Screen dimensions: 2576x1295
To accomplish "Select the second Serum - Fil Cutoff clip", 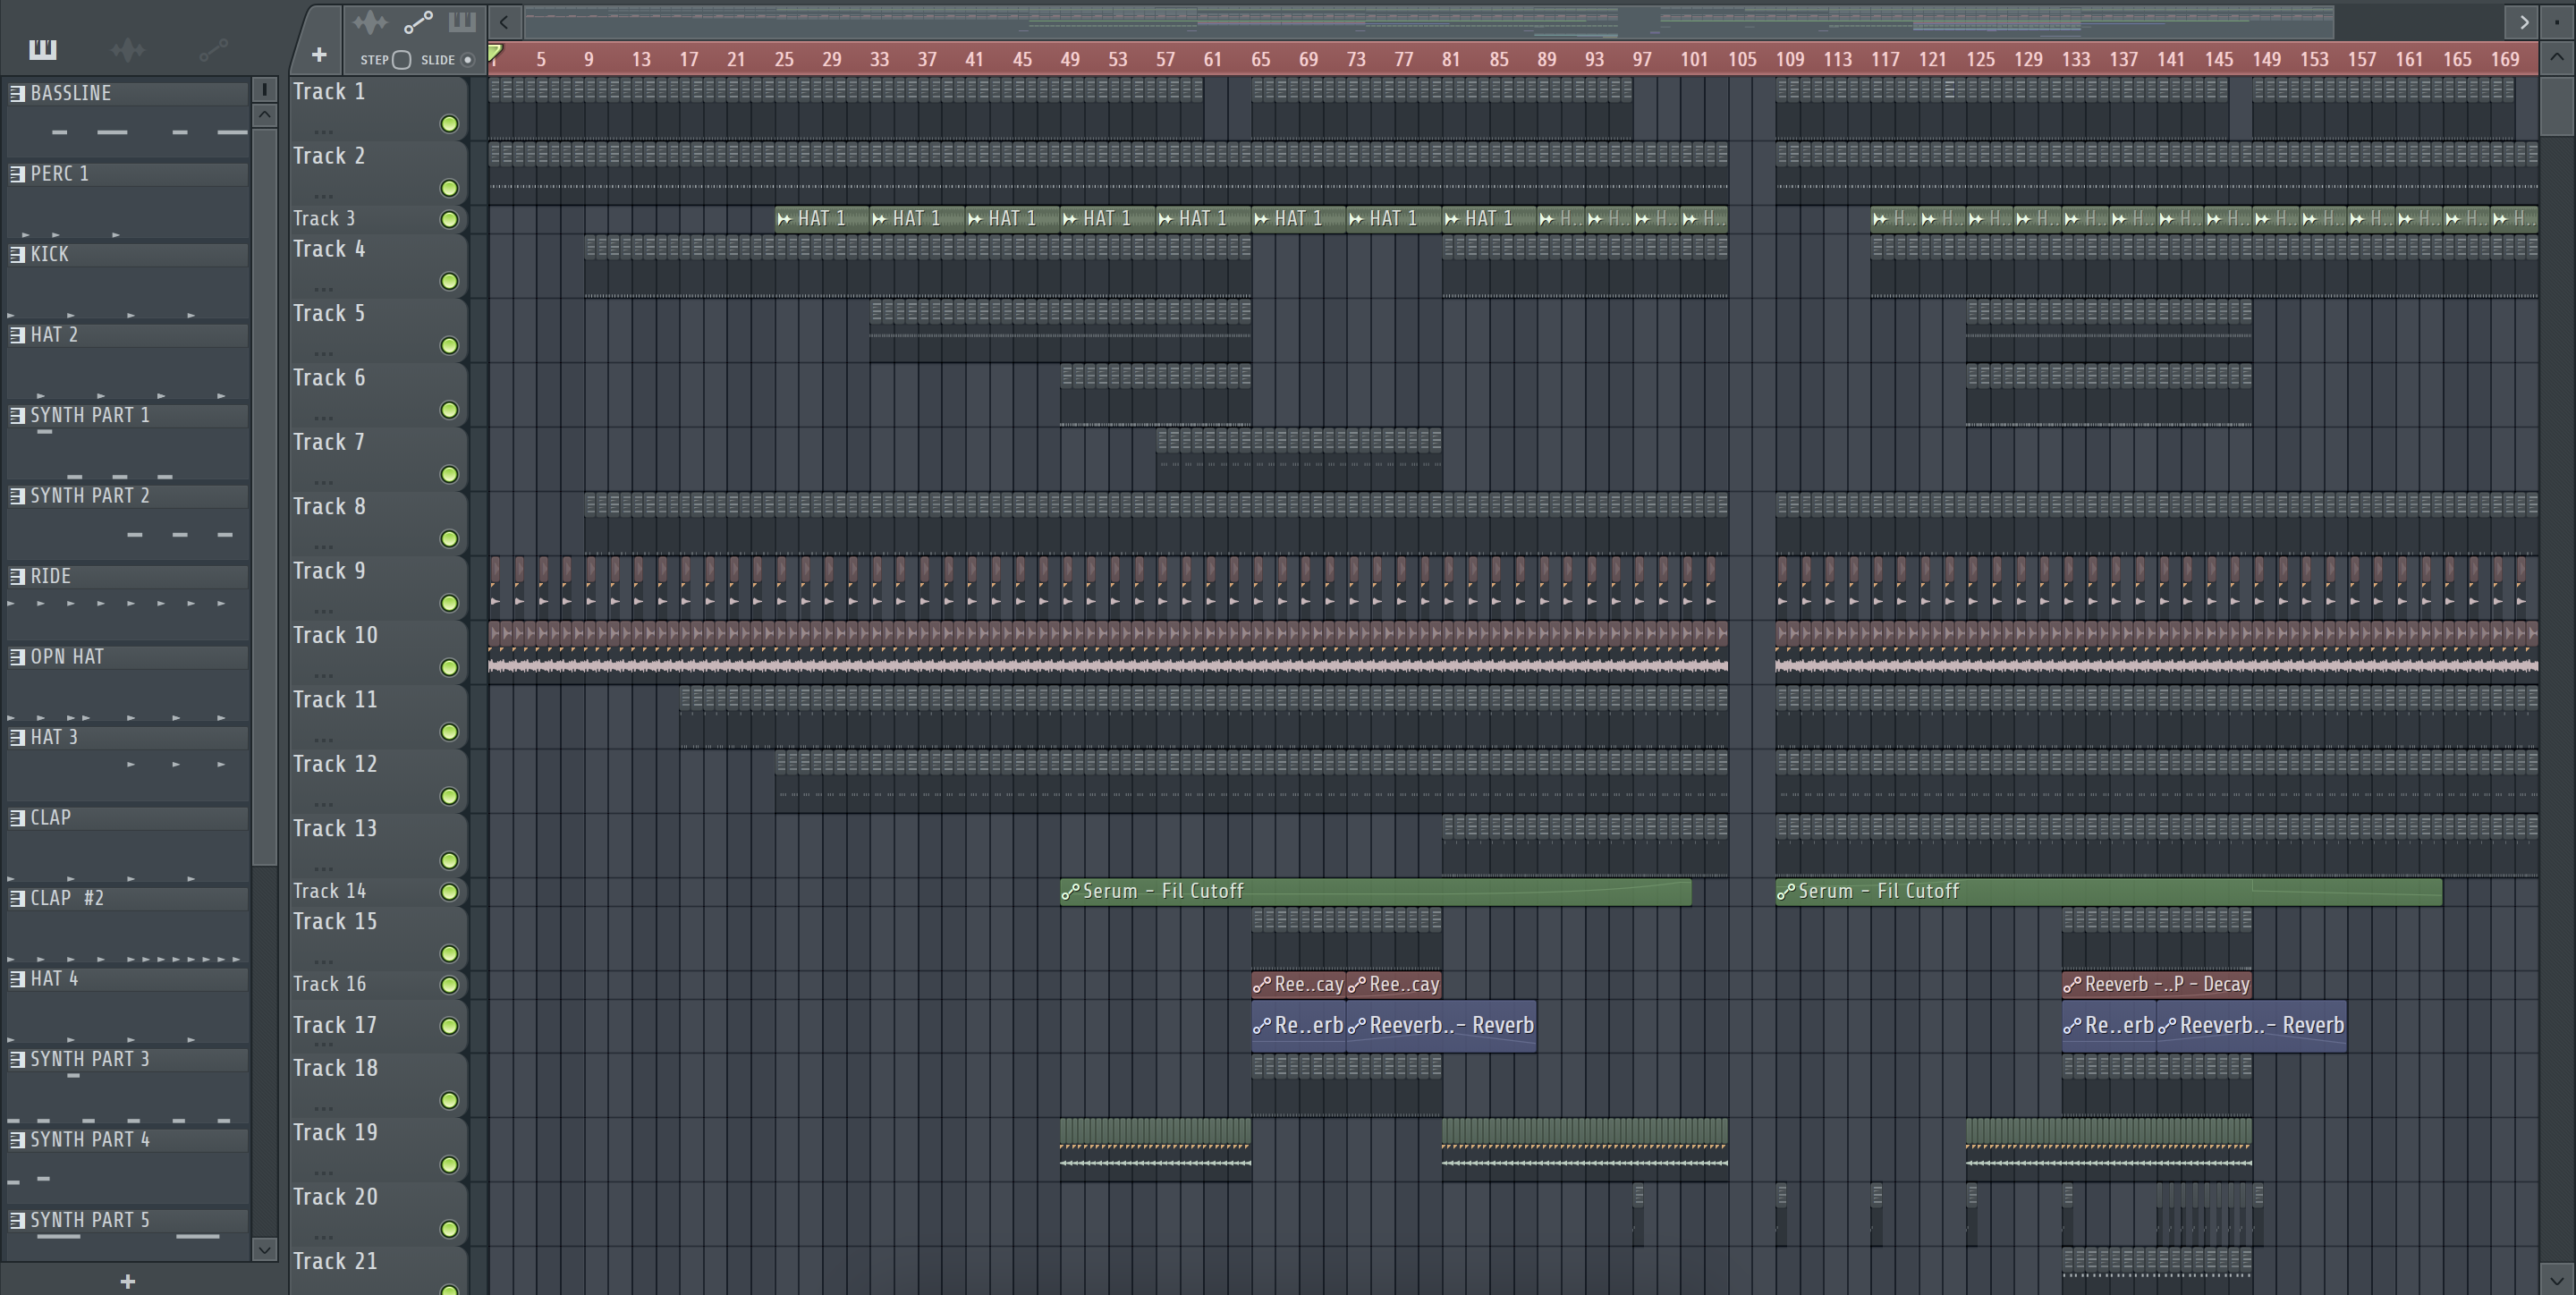I will [x=2108, y=891].
